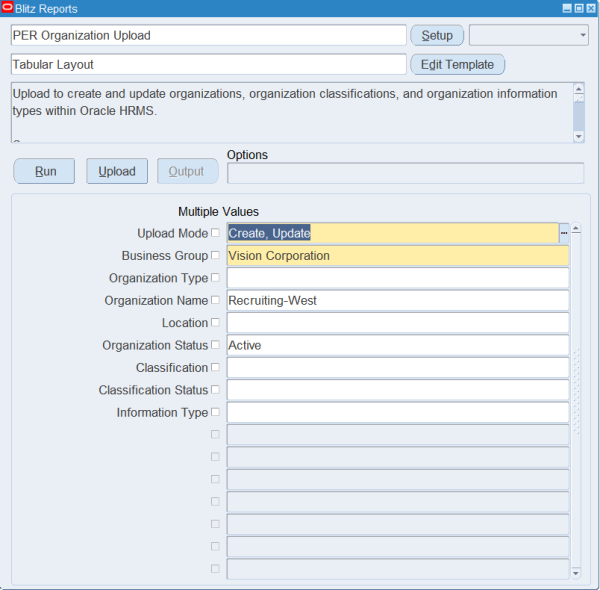Click the empty Information Type field
The height and width of the screenshot is (590, 600).
(x=398, y=412)
